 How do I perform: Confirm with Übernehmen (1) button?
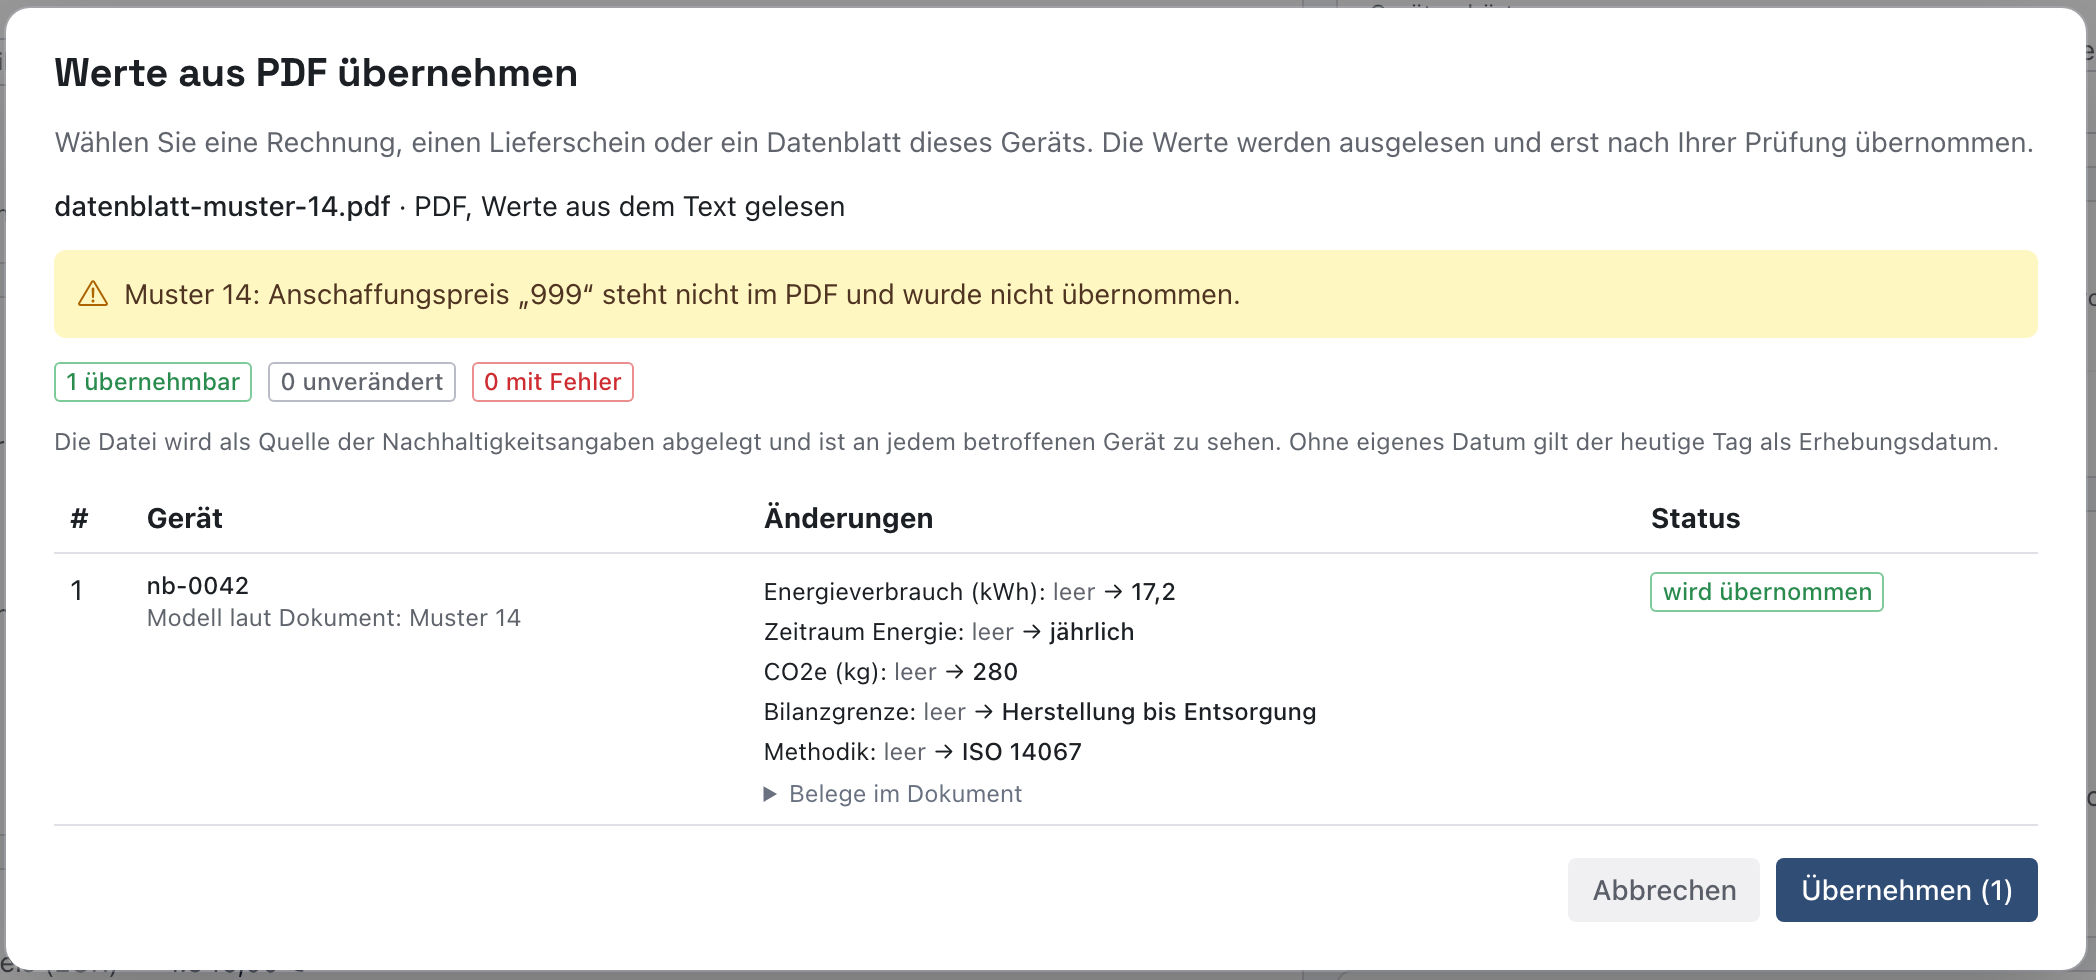pyautogui.click(x=1906, y=890)
